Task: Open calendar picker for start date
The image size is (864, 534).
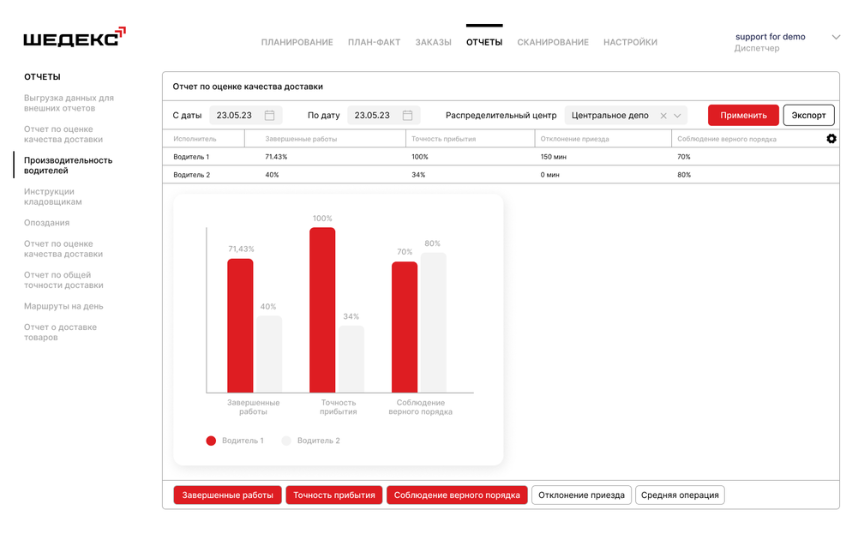Action: tap(269, 115)
